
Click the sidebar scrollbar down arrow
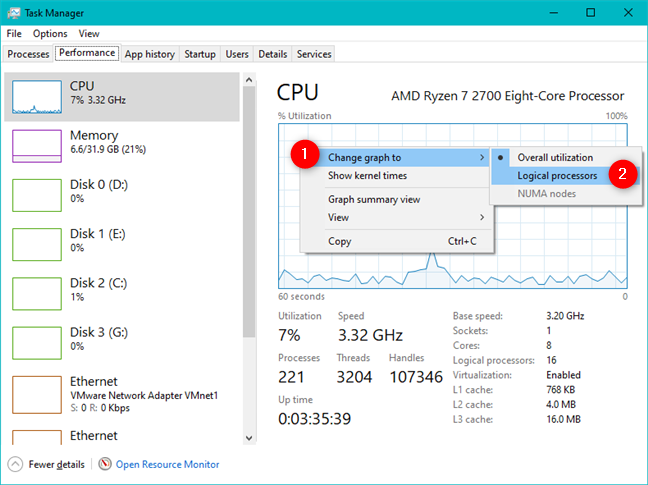249,438
